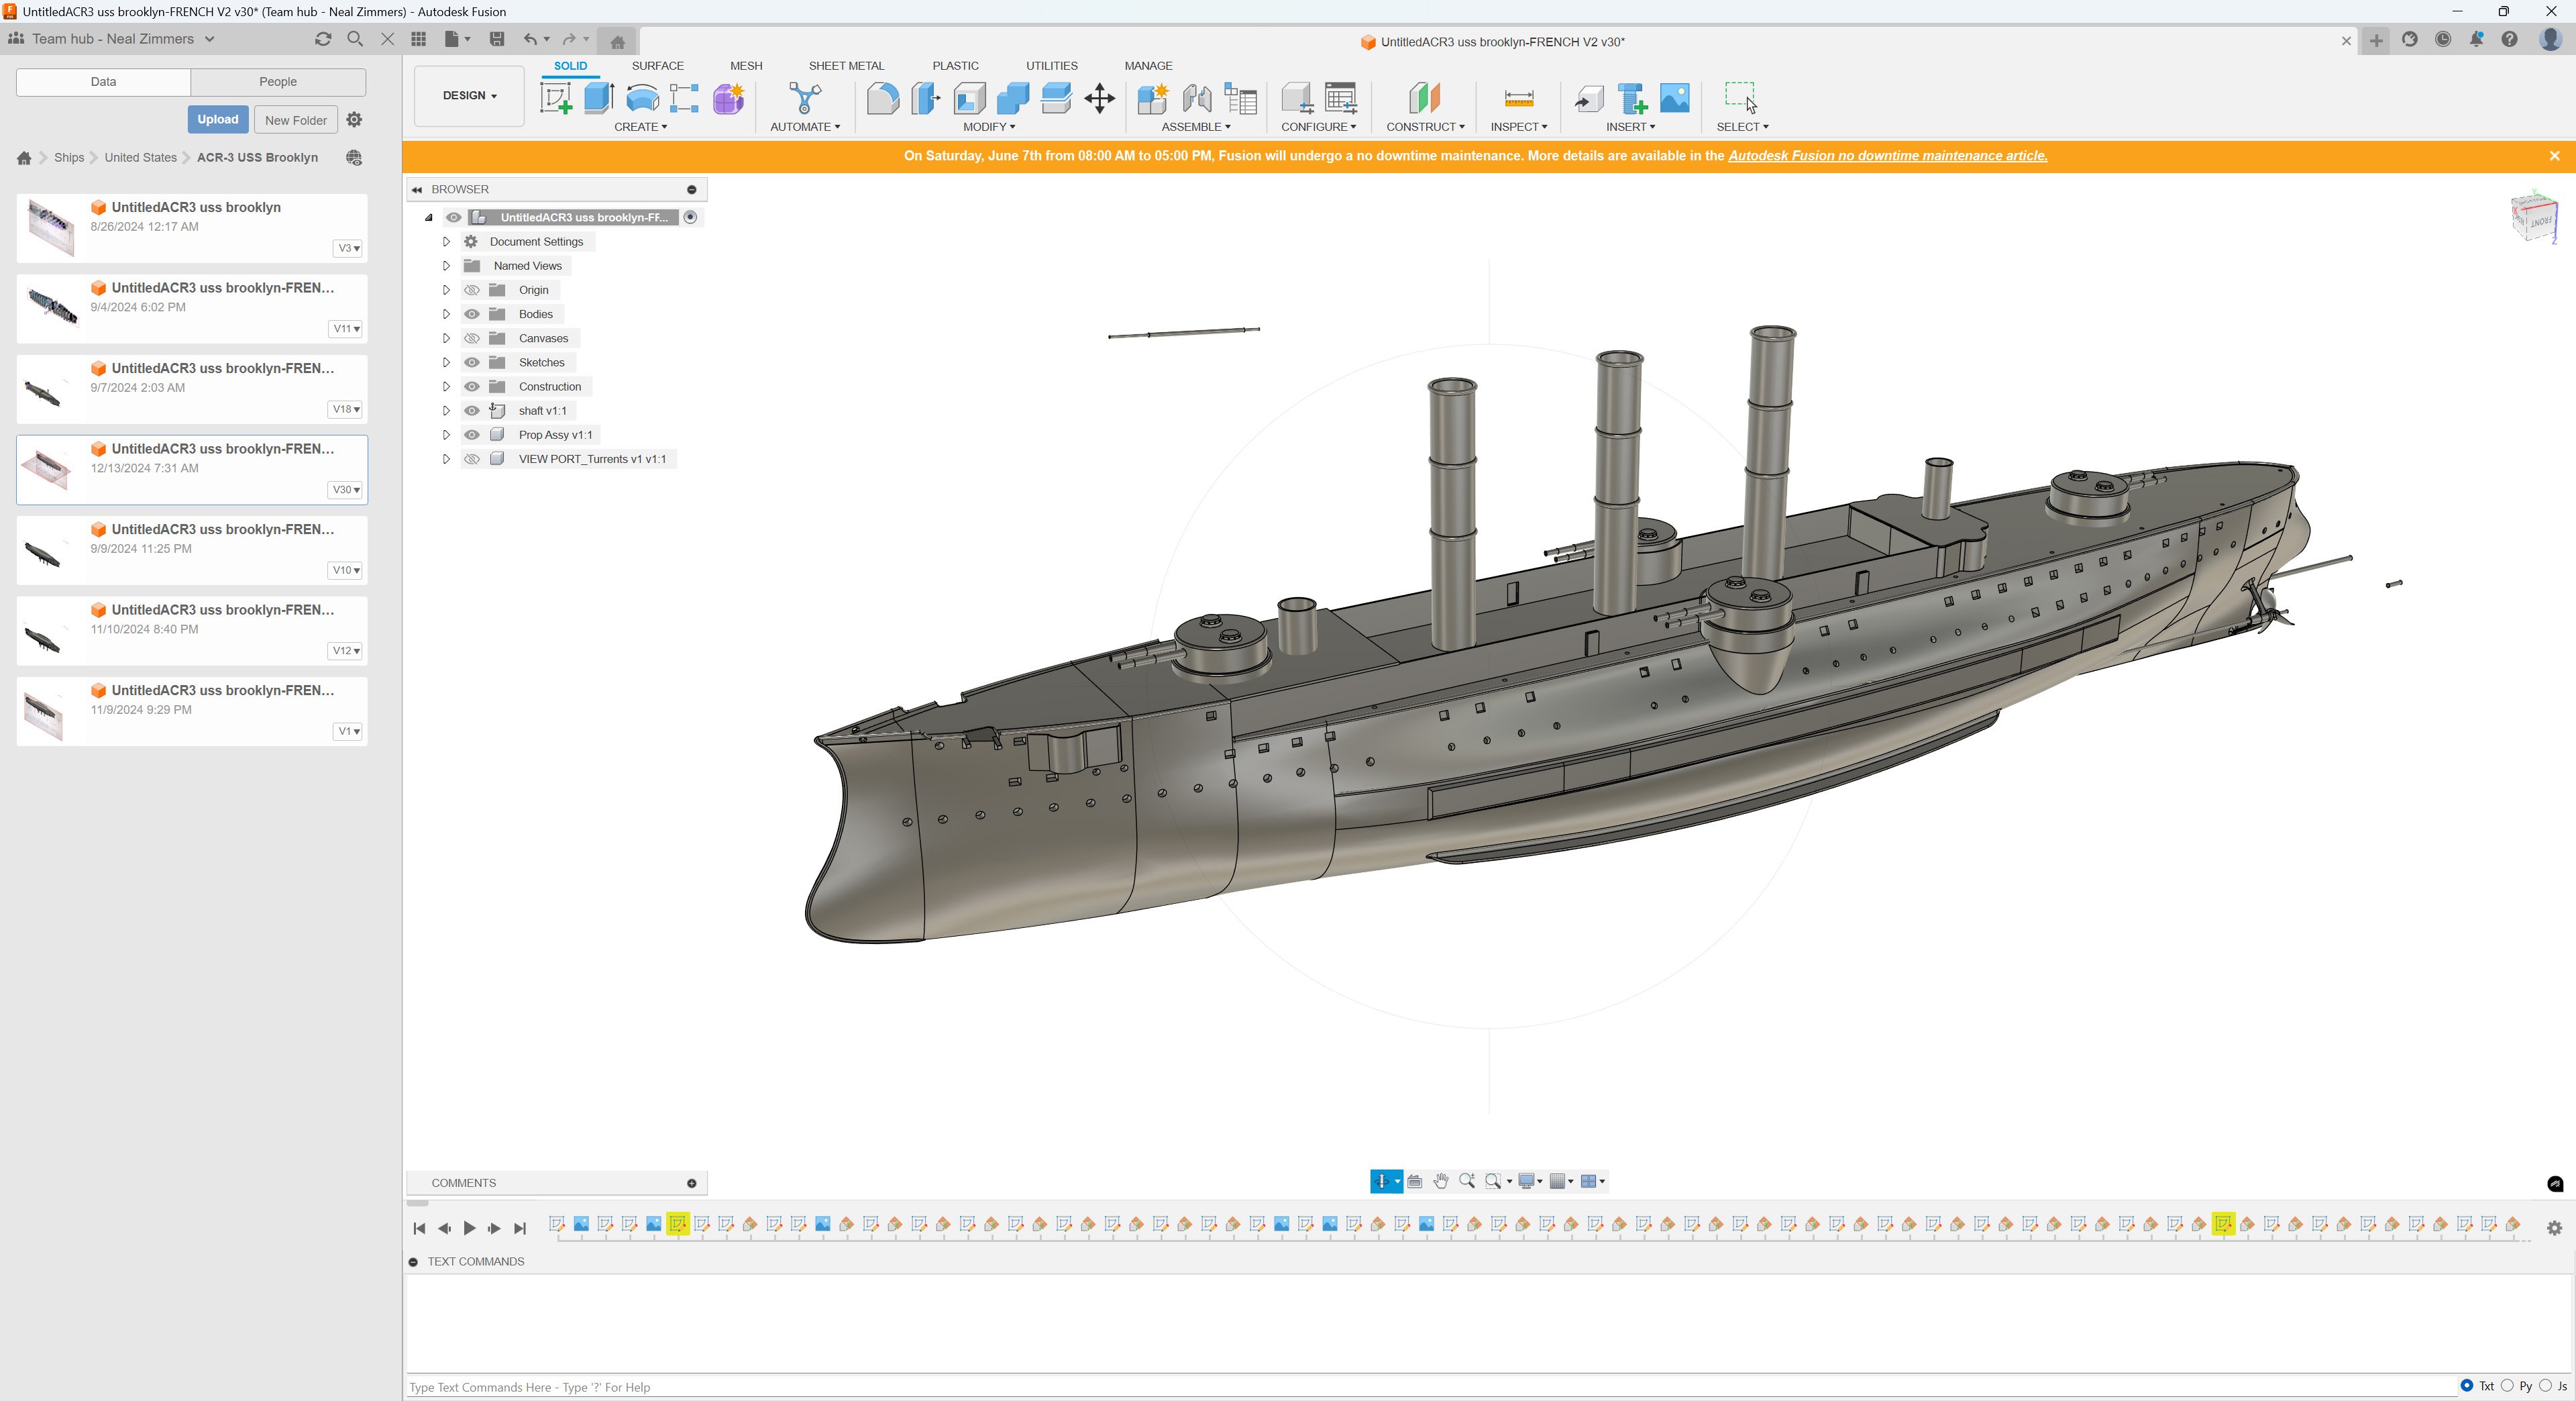Image resolution: width=2576 pixels, height=1401 pixels.
Task: Click the text commands input field
Action: (x=1430, y=1387)
